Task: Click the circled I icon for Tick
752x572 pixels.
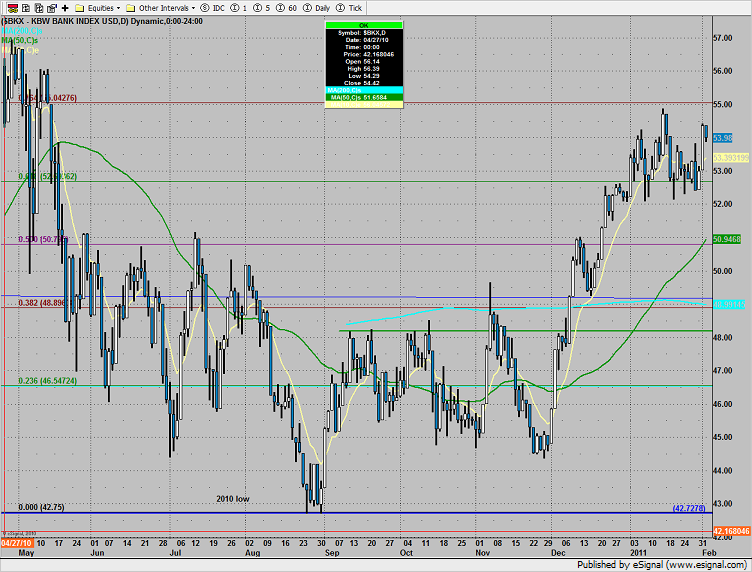Action: (x=341, y=8)
